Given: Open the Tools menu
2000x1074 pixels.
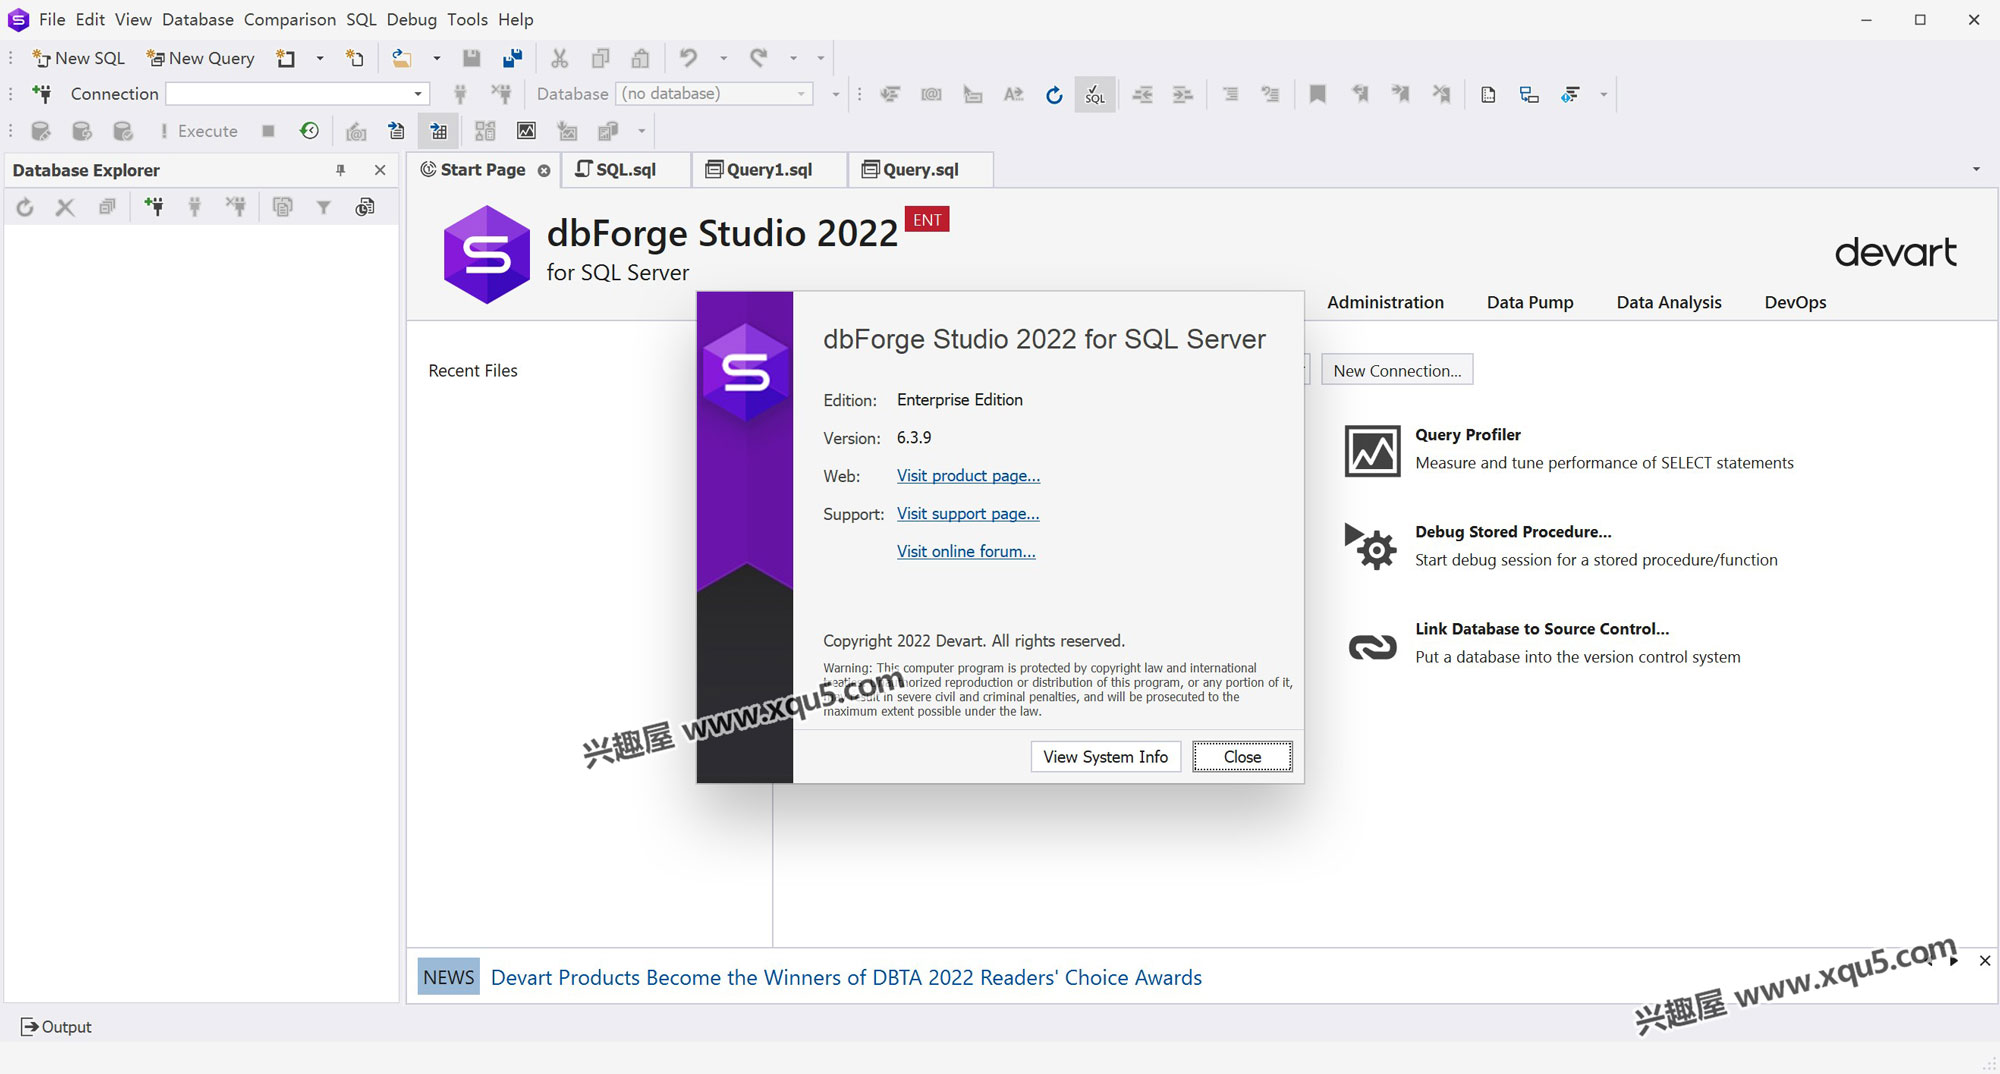Looking at the screenshot, I should pos(467,19).
